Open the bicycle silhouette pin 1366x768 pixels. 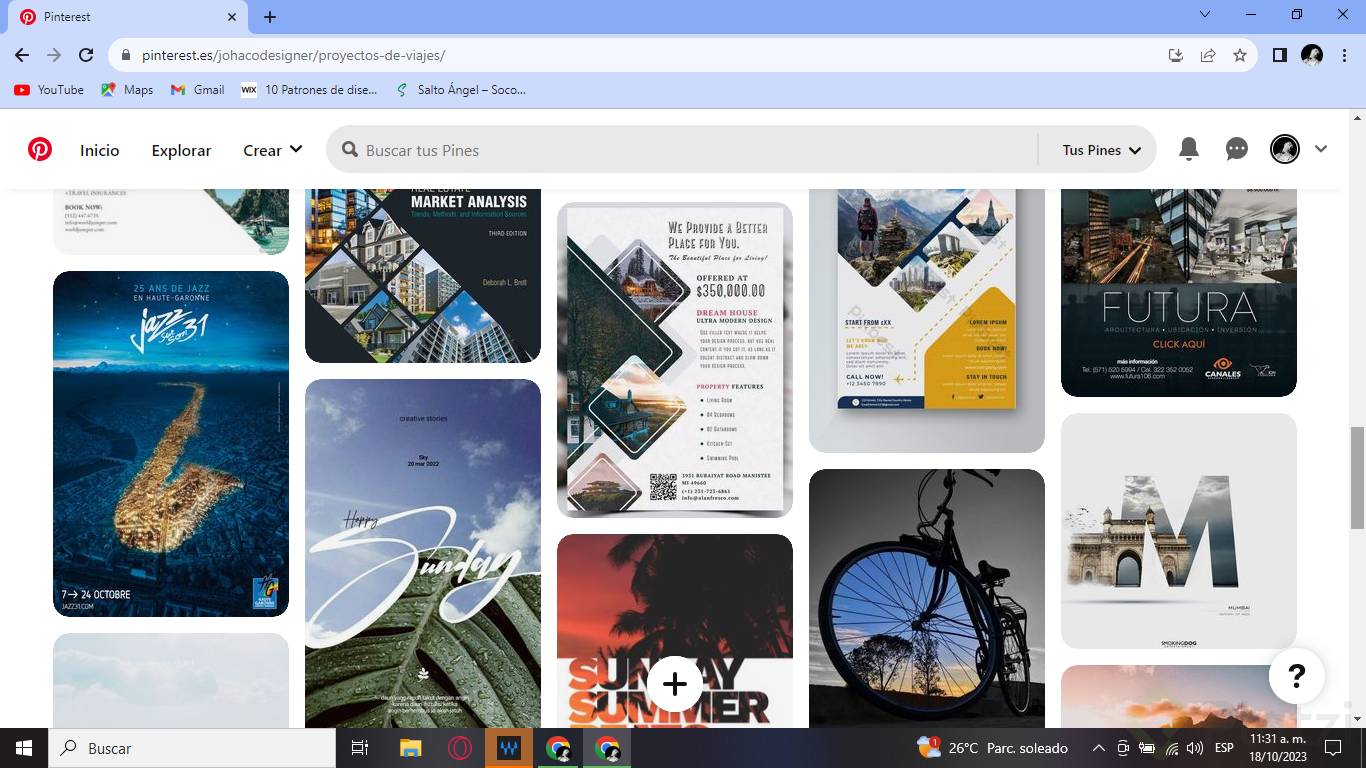click(x=927, y=598)
